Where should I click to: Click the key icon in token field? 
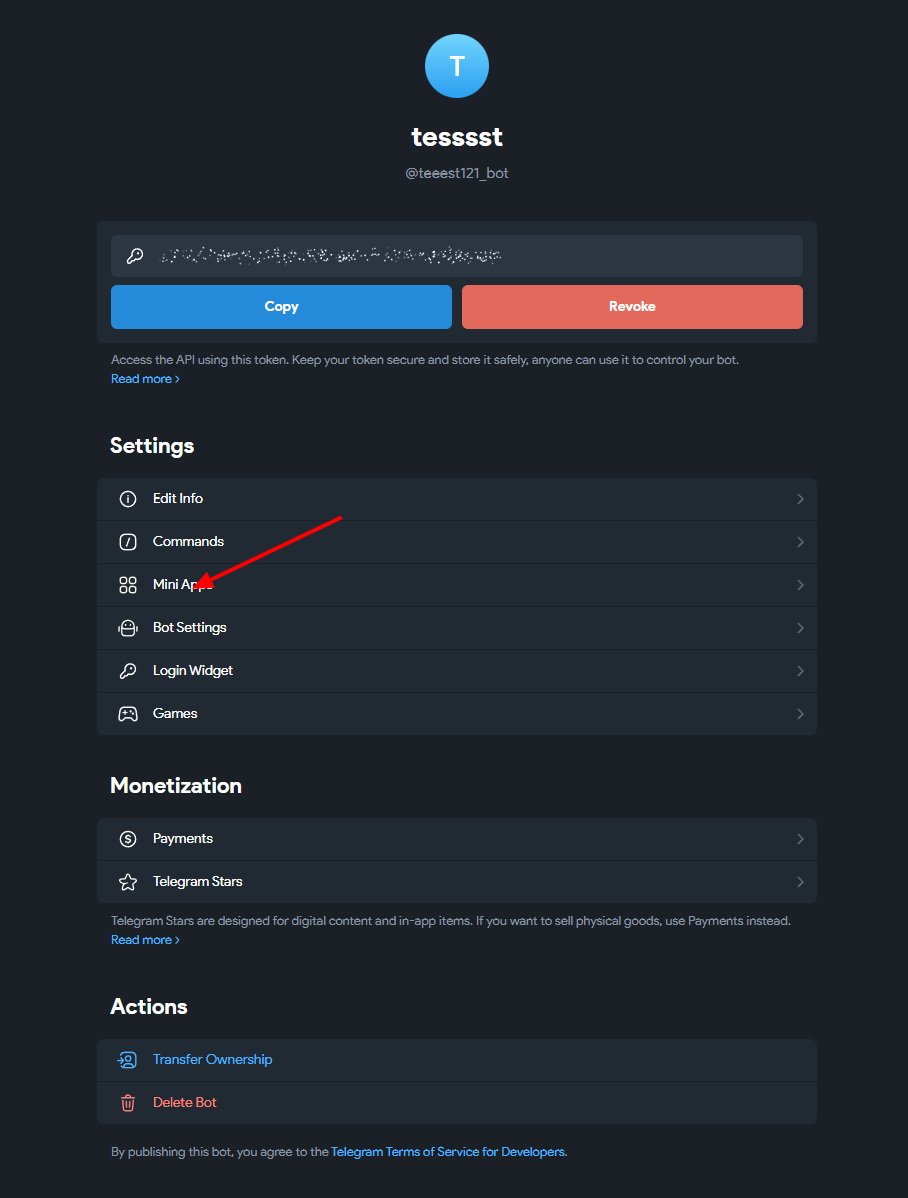tap(135, 256)
